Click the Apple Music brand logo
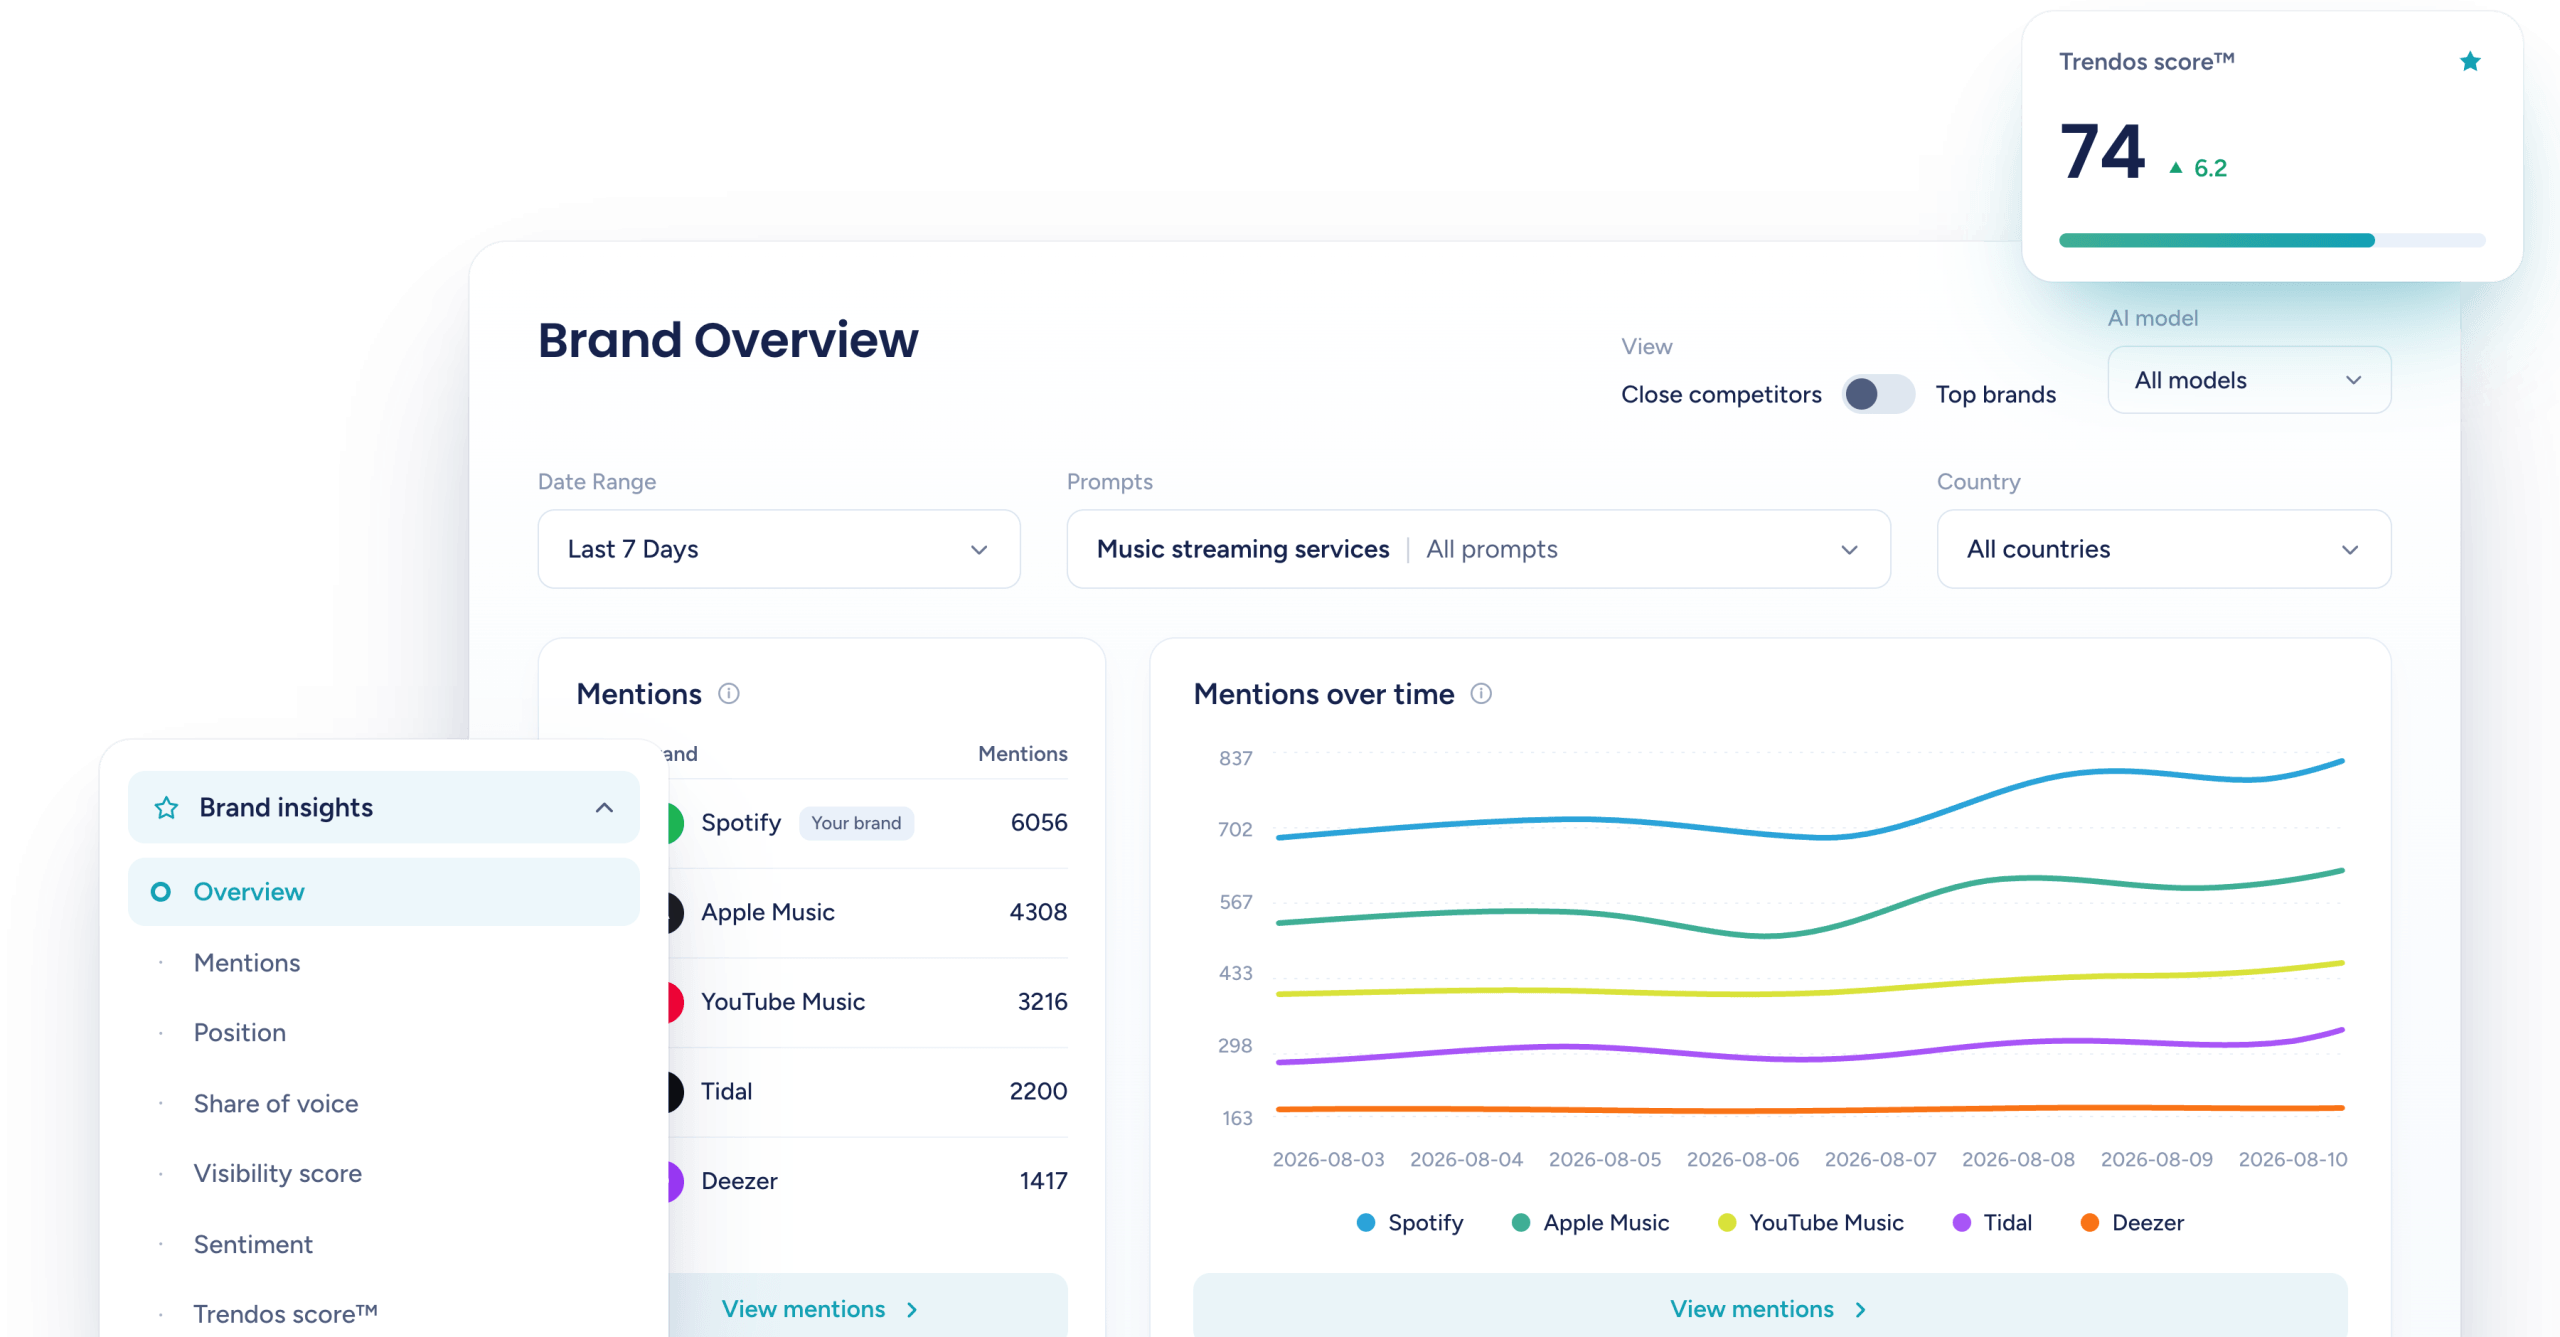Screen dimensions: 2560x1337 pos(676,913)
